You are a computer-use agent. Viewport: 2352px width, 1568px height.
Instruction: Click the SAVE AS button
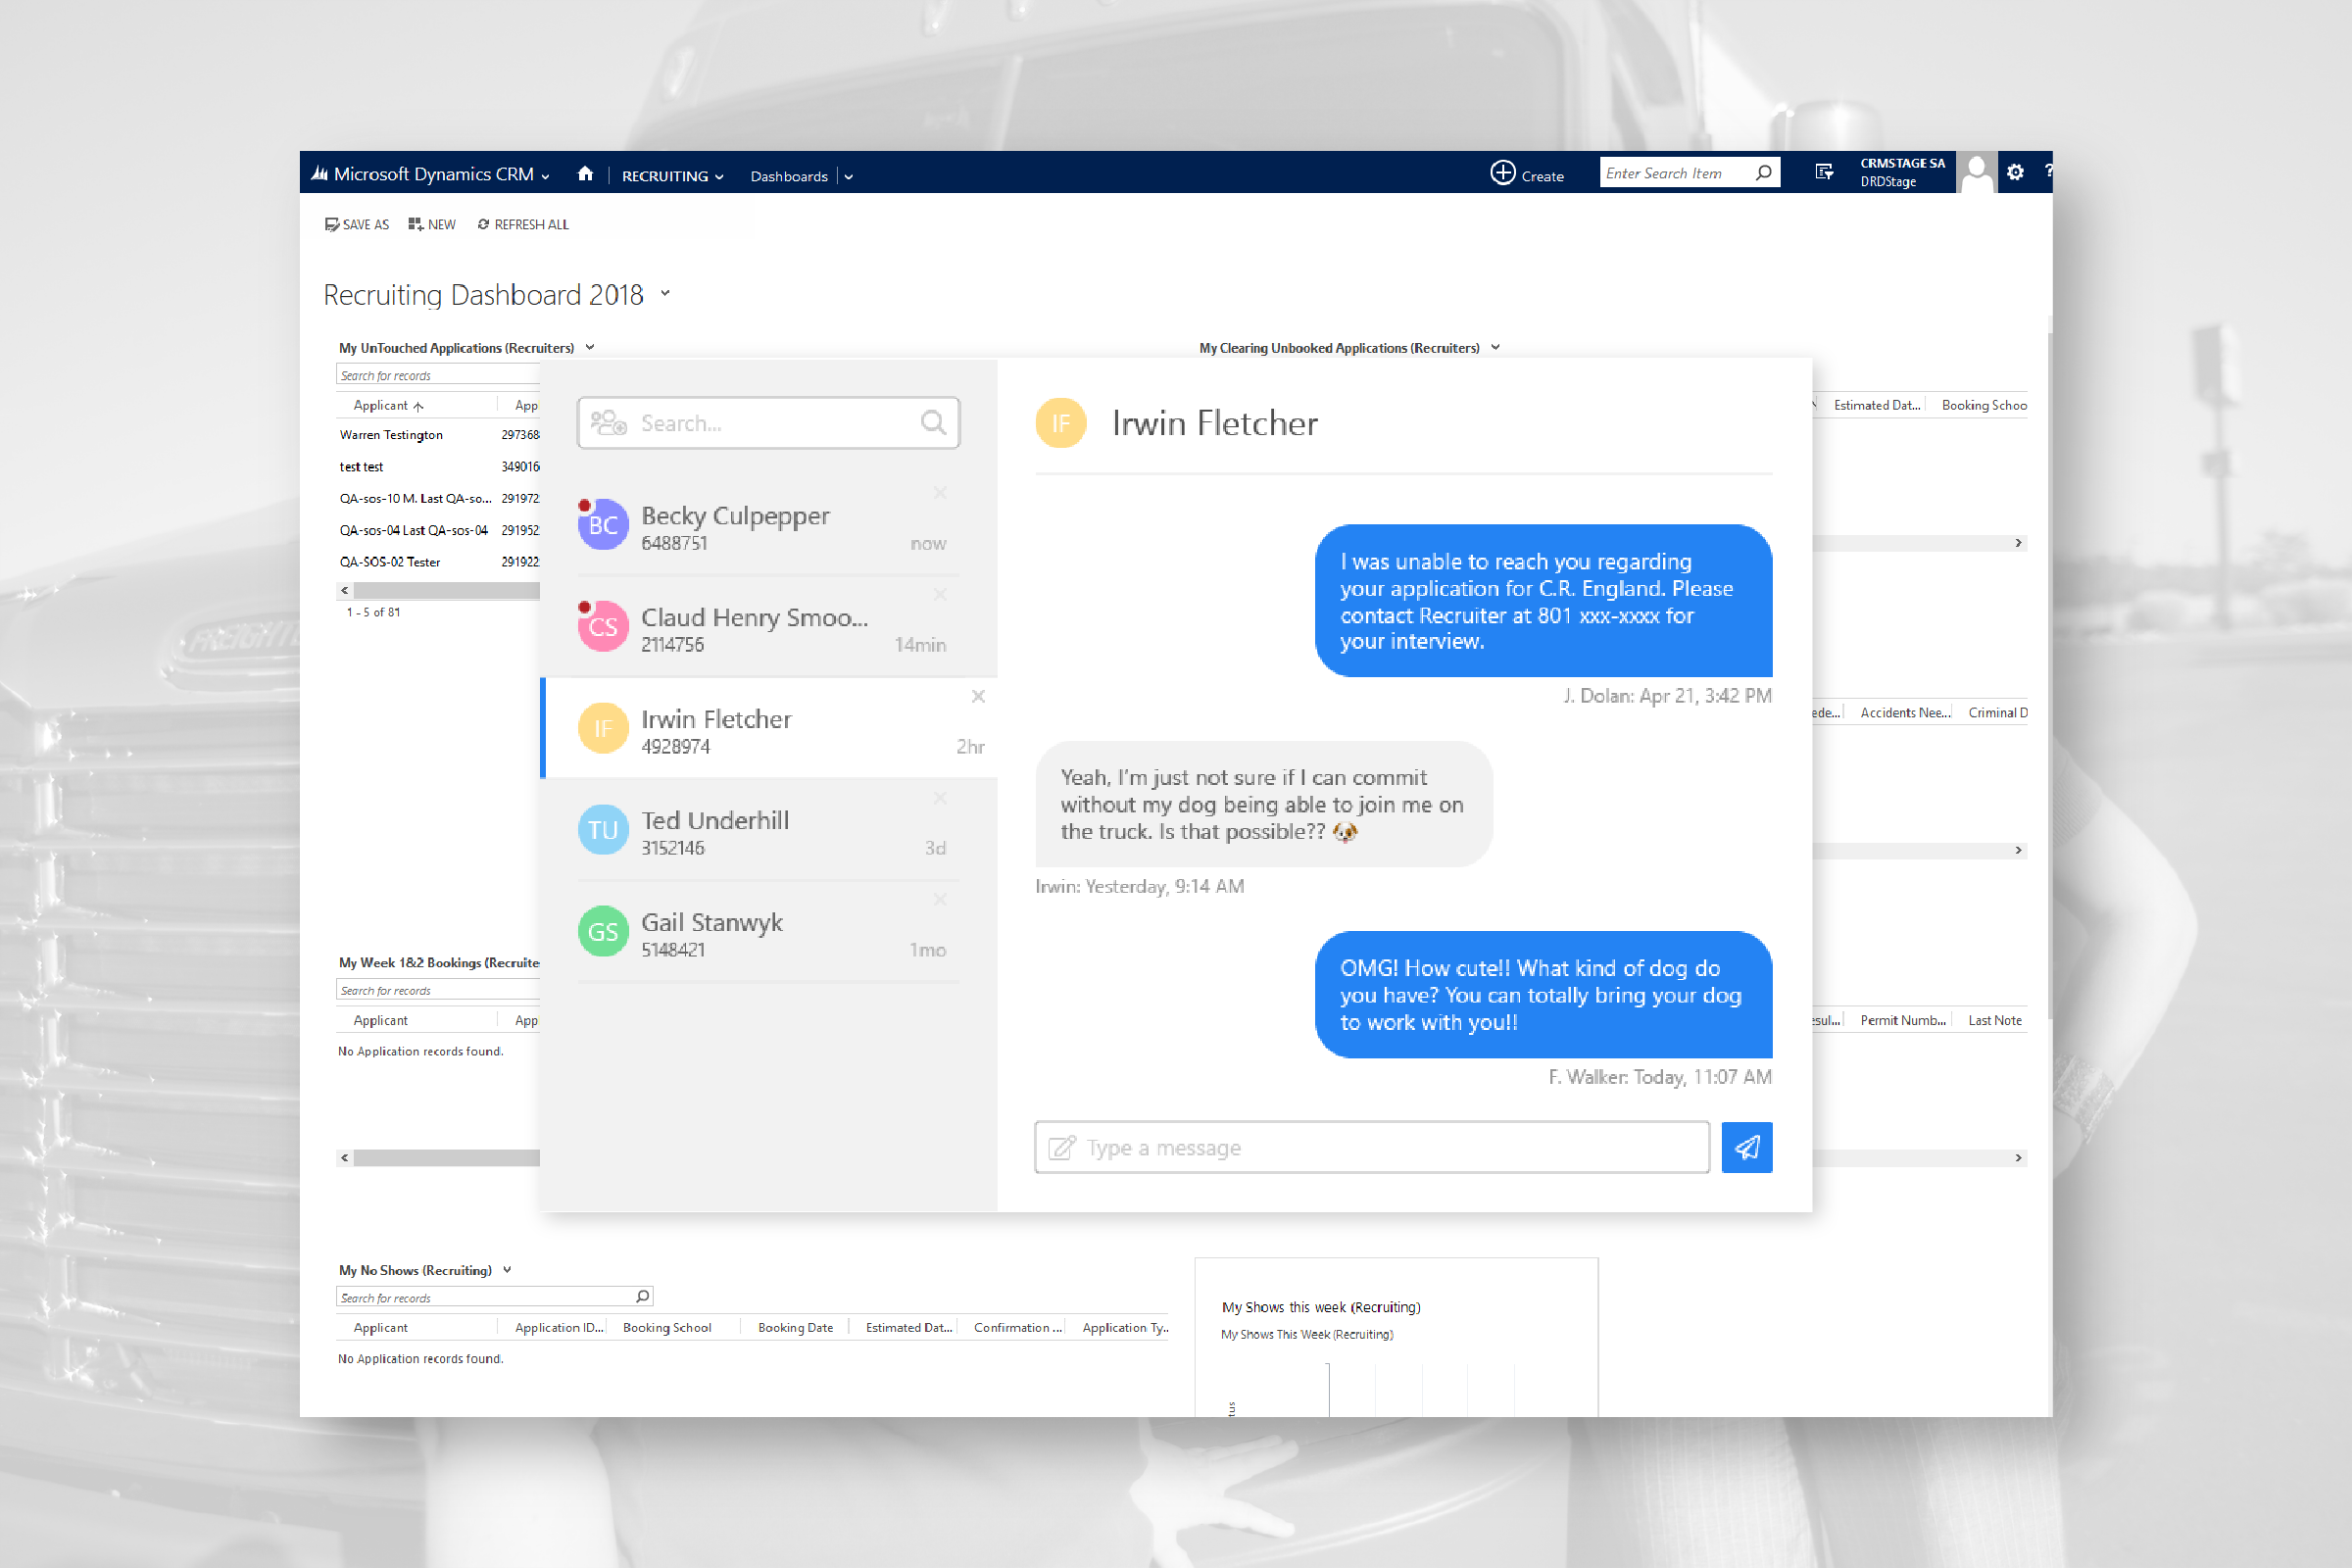[x=357, y=225]
